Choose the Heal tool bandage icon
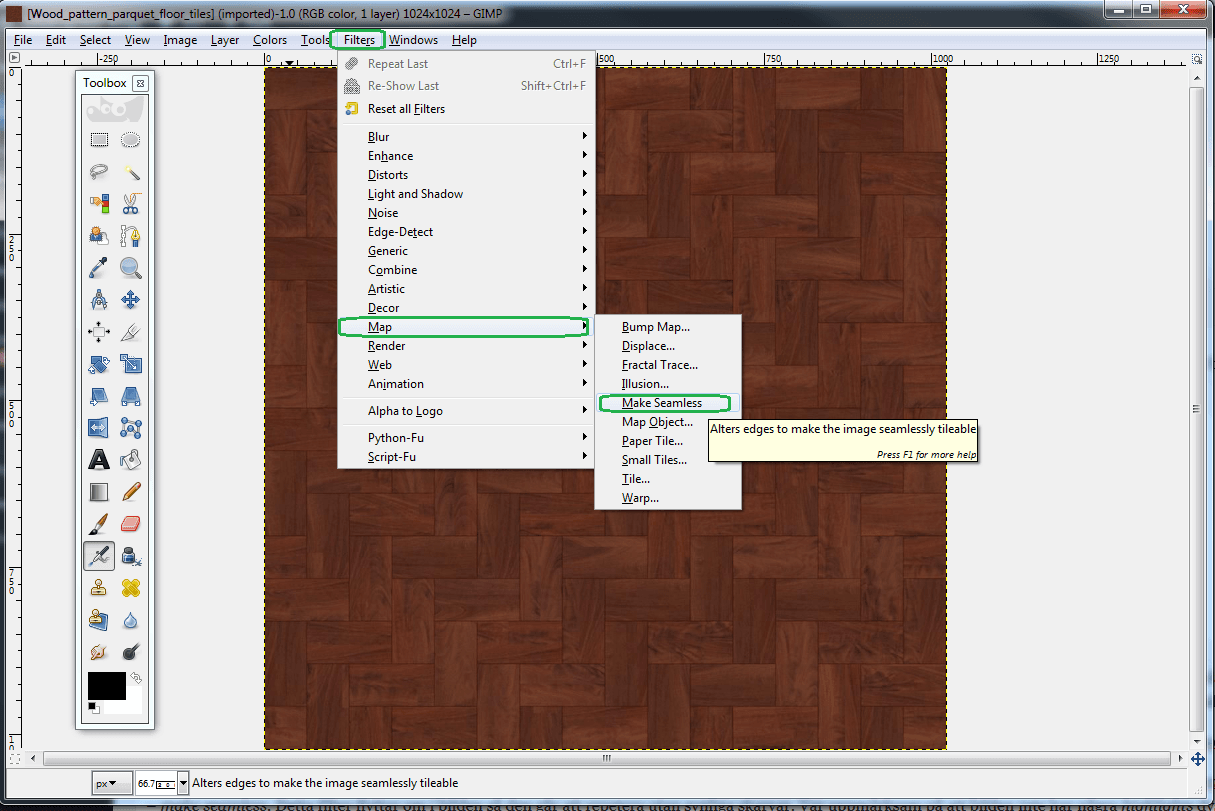The image size is (1215, 811). point(130,588)
